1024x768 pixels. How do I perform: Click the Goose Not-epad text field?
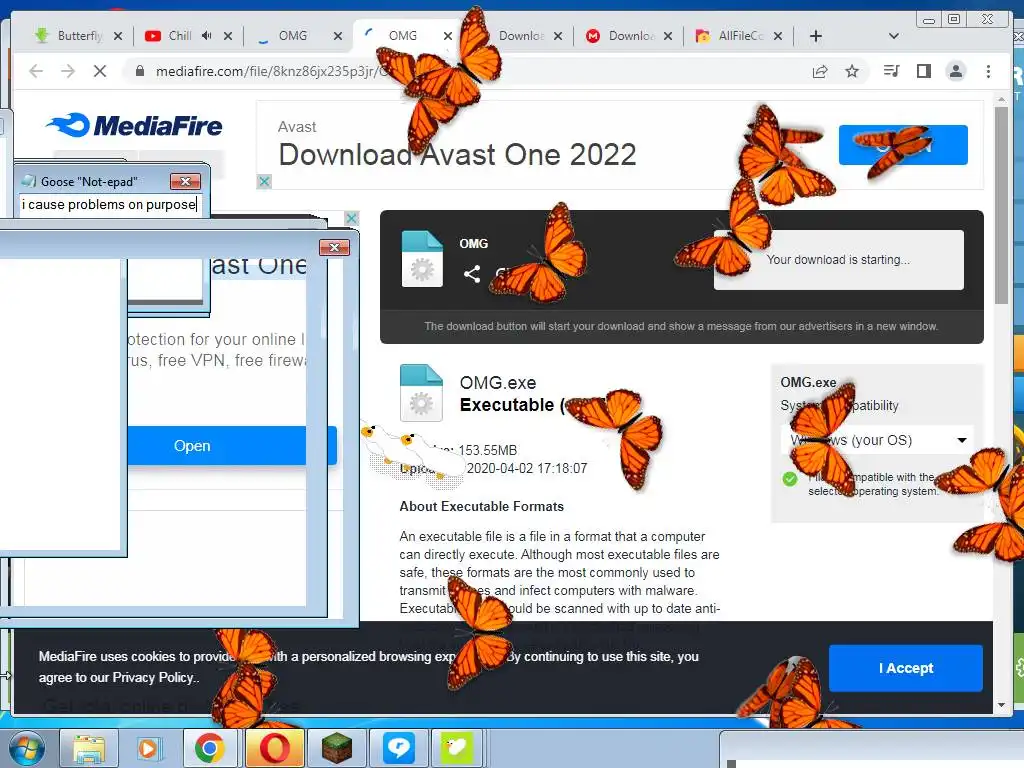point(110,204)
